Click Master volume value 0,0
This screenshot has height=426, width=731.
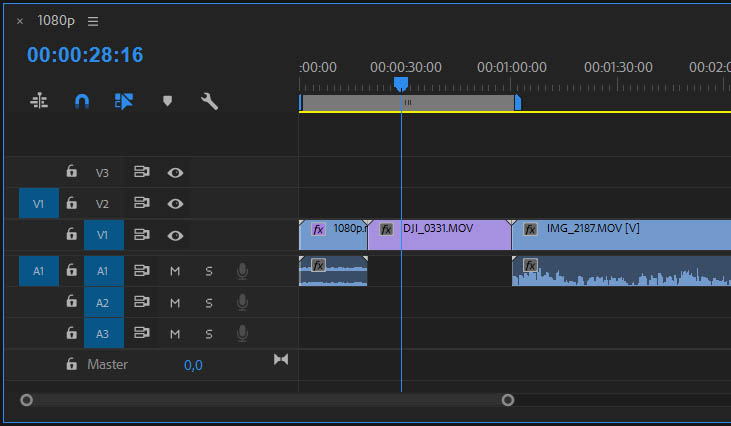point(193,365)
